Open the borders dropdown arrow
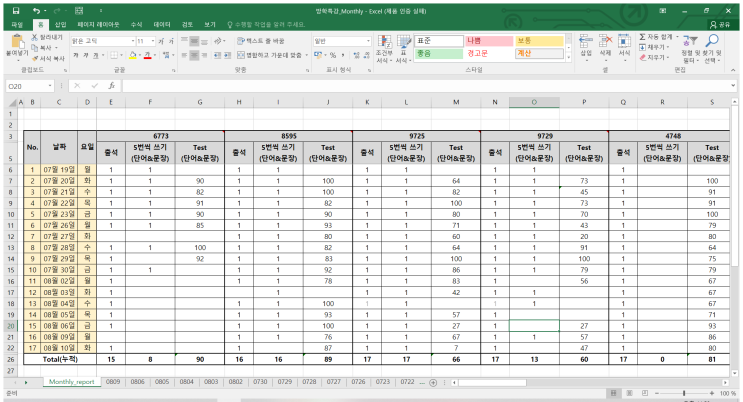The image size is (743, 402). click(x=123, y=55)
